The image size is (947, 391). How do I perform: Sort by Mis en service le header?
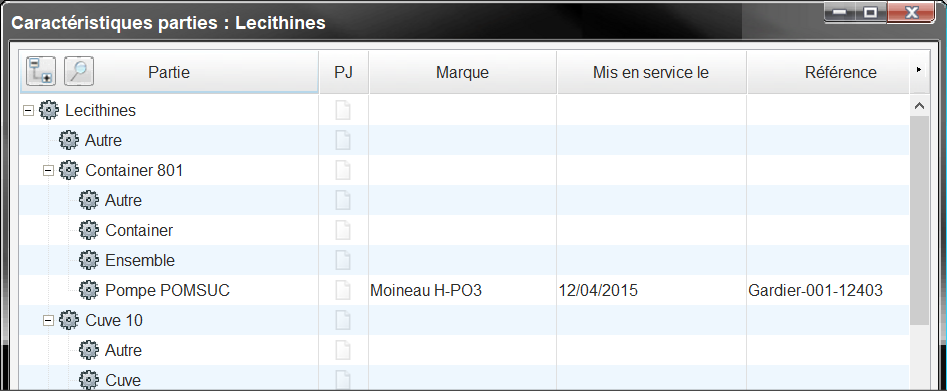[651, 73]
